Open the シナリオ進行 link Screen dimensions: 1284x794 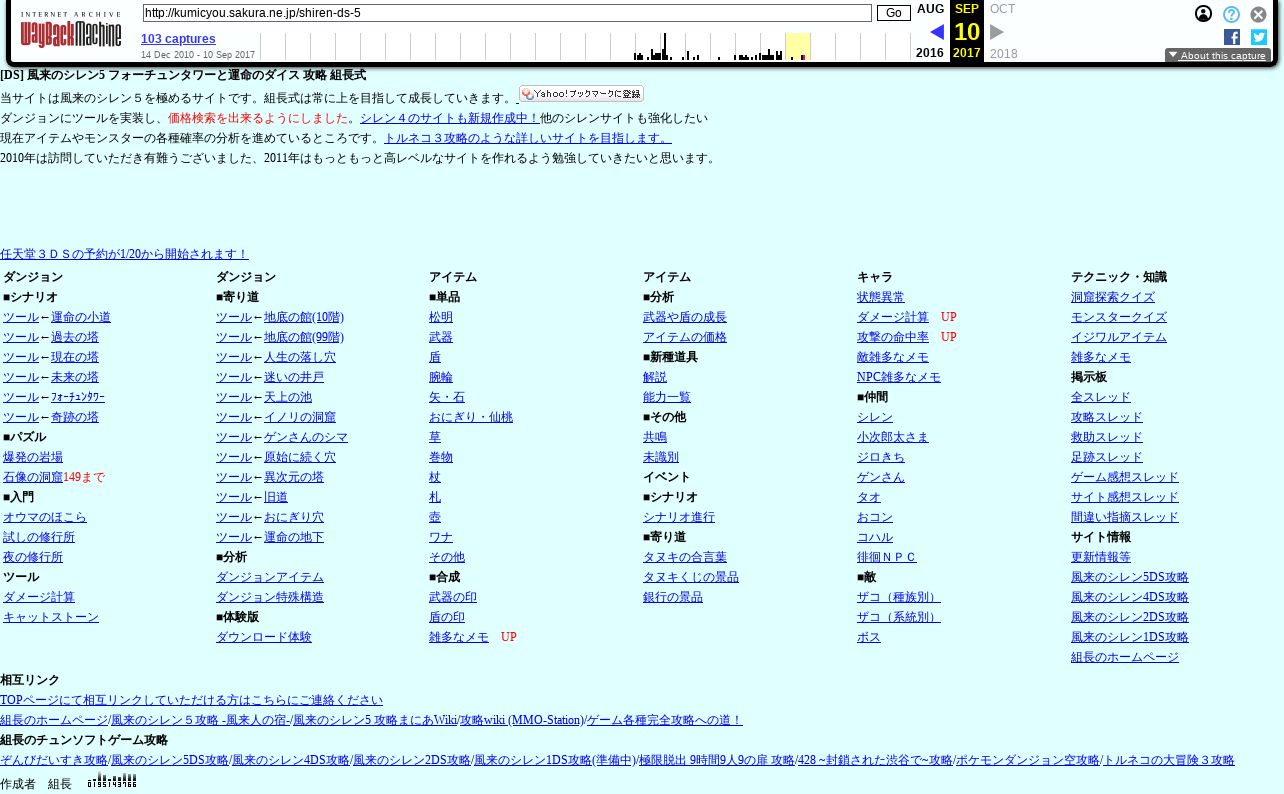[679, 517]
